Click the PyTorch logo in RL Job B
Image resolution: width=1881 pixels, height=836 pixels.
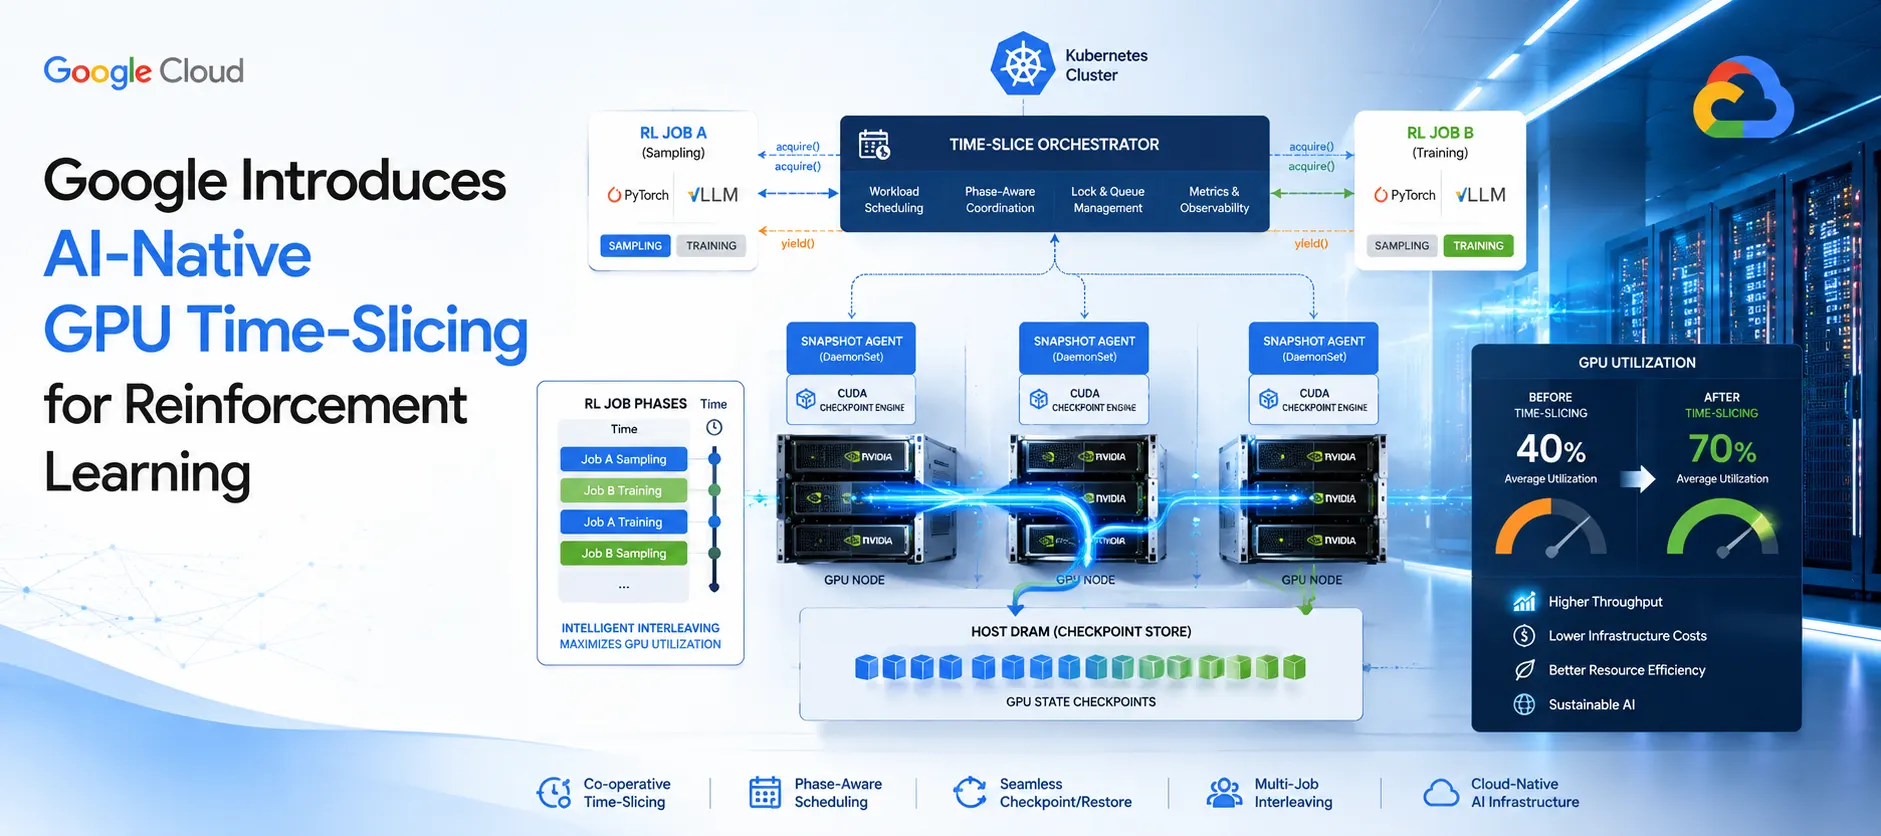click(1404, 195)
